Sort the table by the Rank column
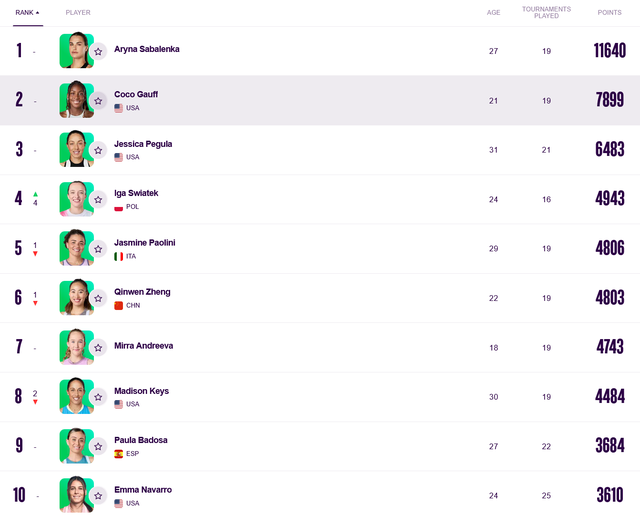 [28, 13]
